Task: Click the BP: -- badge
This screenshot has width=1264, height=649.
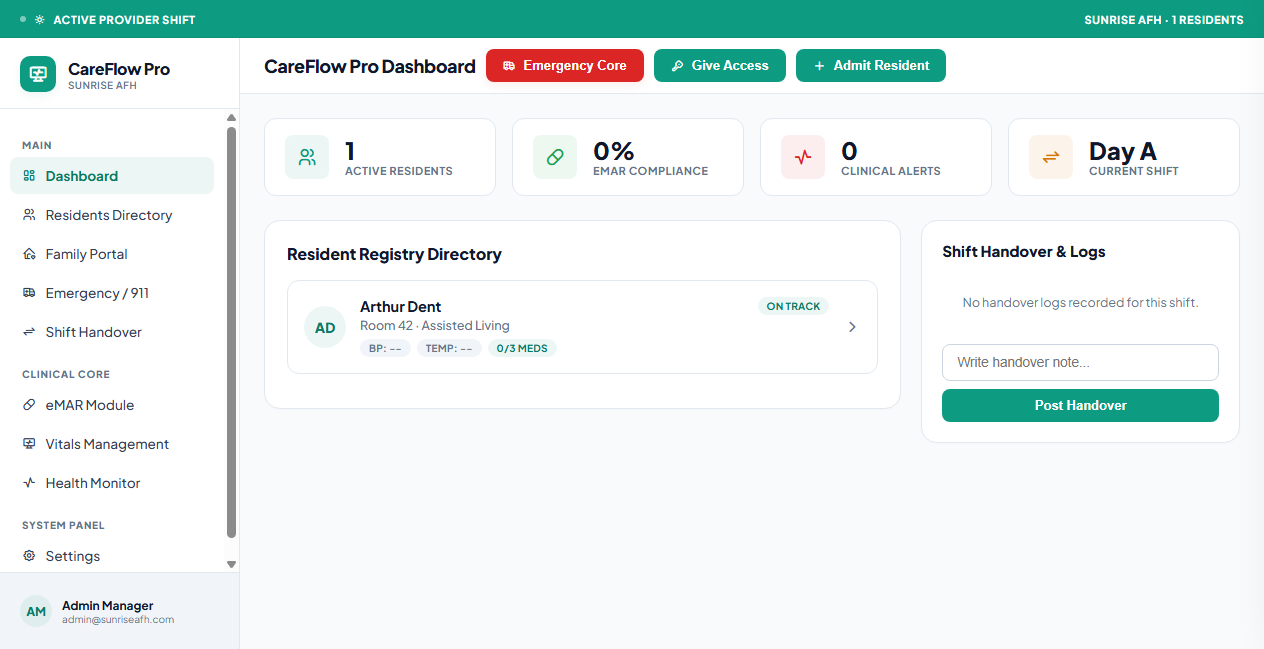Action: pyautogui.click(x=385, y=348)
